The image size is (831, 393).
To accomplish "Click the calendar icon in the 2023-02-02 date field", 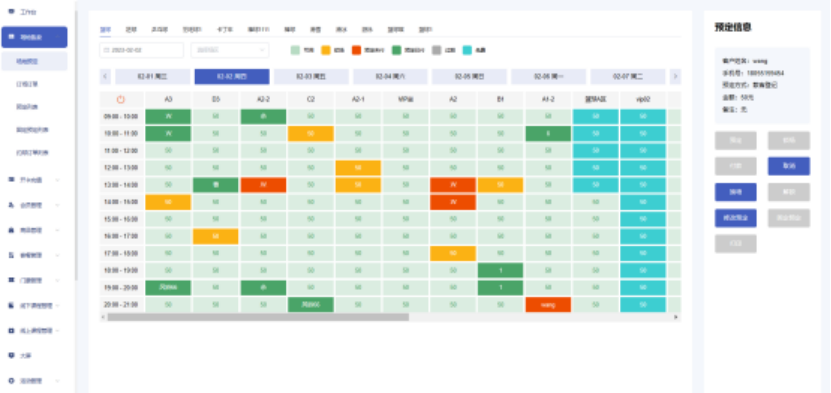I will tap(107, 50).
